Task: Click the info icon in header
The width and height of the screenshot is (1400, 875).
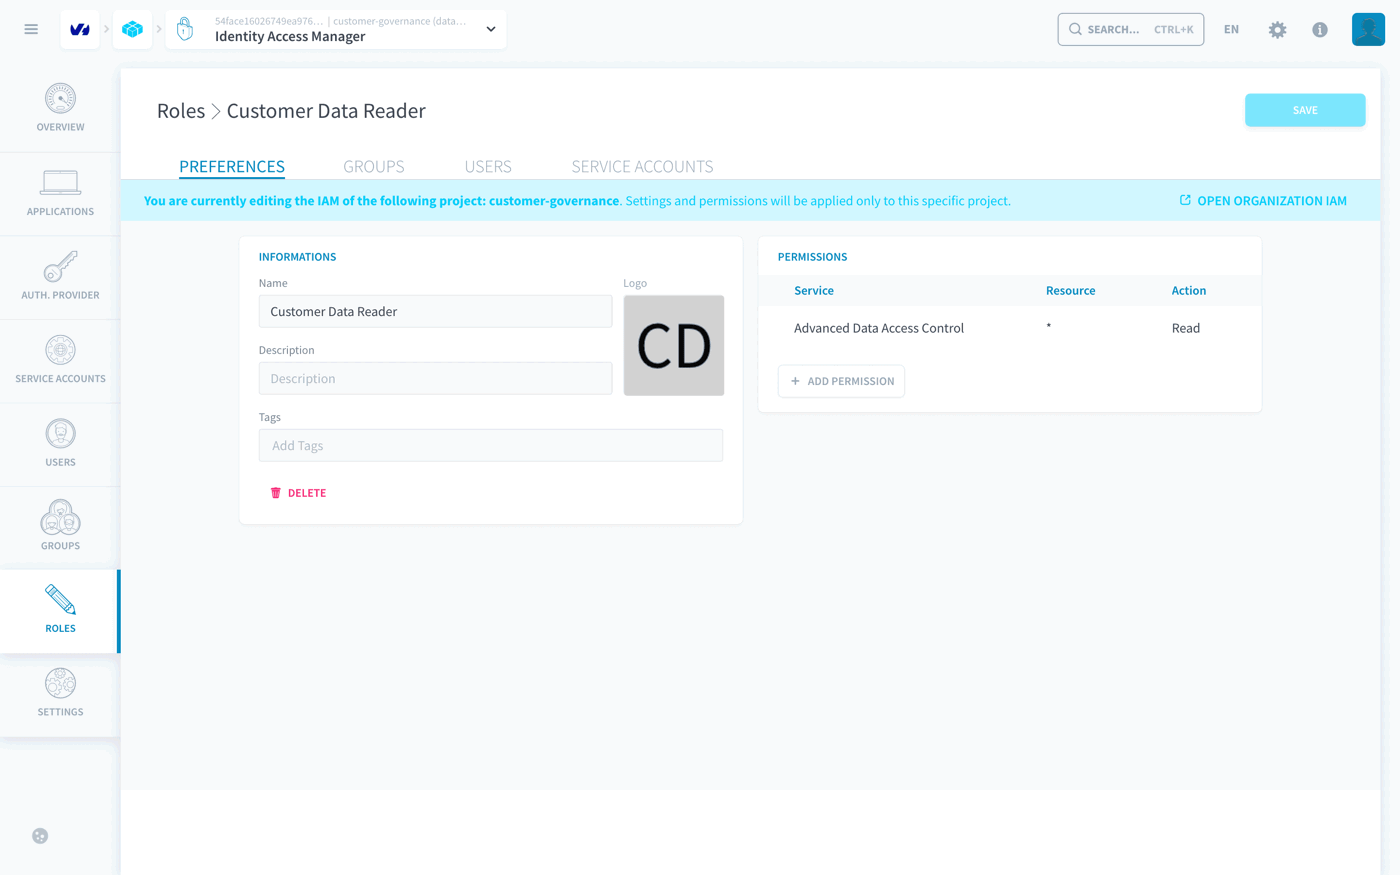Action: (x=1320, y=29)
